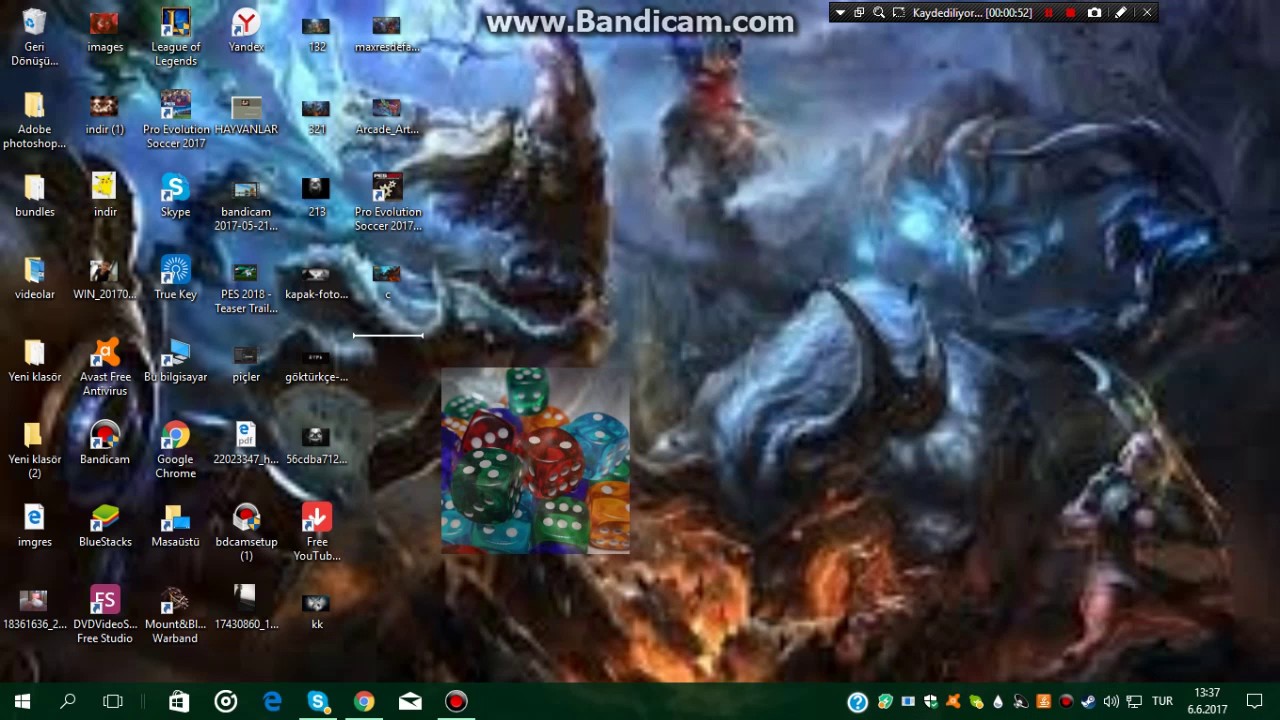Switch the TUR keyboard language indicator
Viewport: 1280px width, 720px height.
tap(1163, 702)
